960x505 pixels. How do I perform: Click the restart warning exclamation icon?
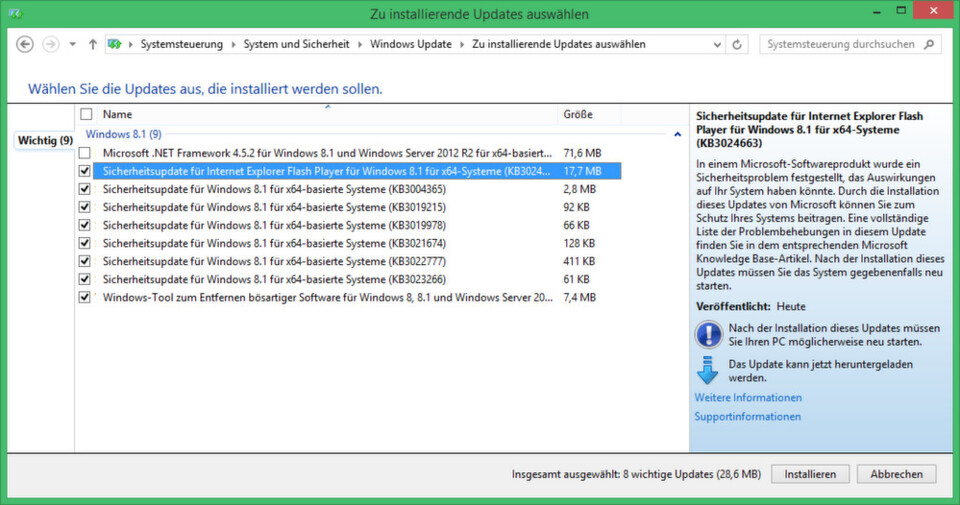point(709,335)
